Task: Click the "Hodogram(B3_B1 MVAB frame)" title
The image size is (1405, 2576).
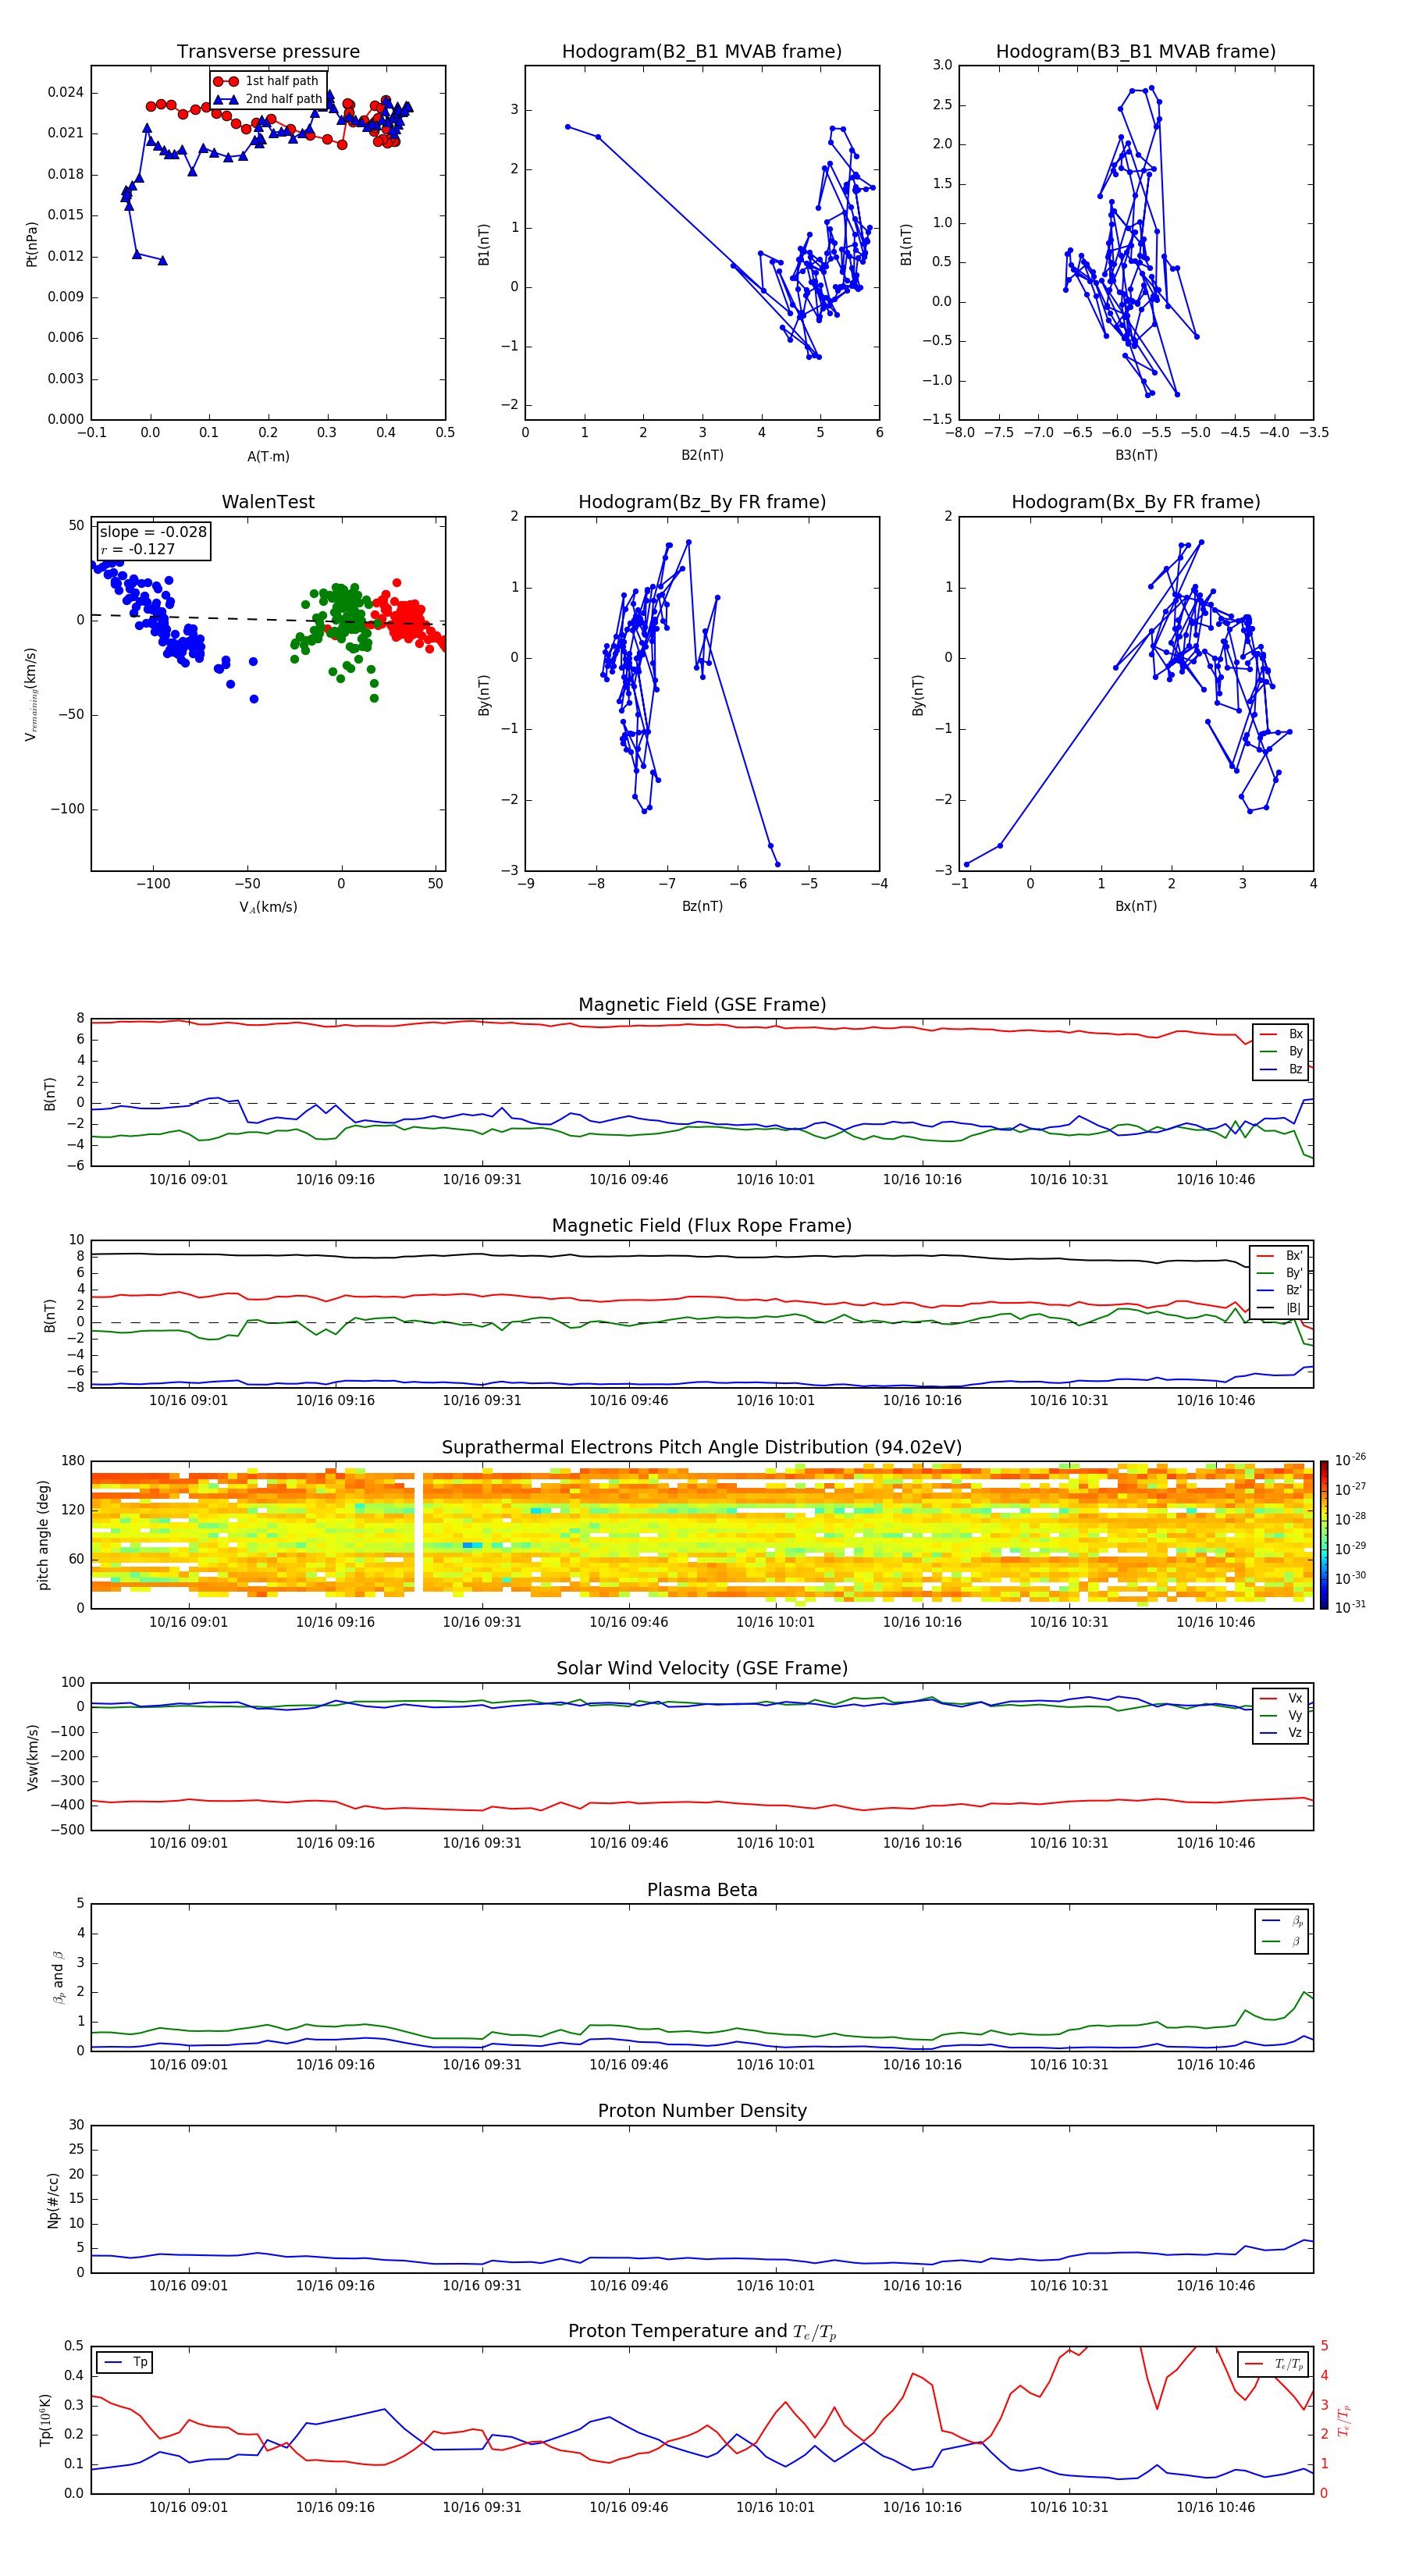Action: click(1136, 51)
